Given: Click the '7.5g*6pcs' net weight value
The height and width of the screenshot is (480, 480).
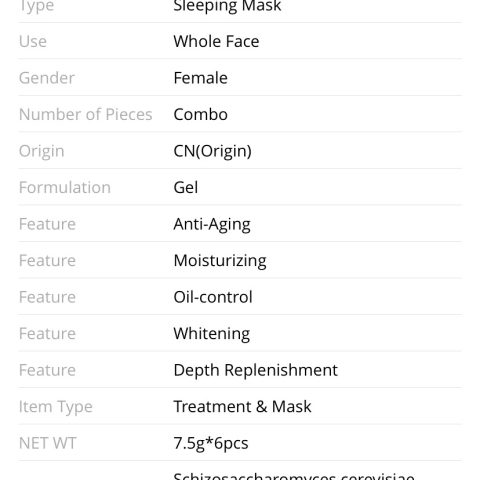Looking at the screenshot, I should (211, 444).
